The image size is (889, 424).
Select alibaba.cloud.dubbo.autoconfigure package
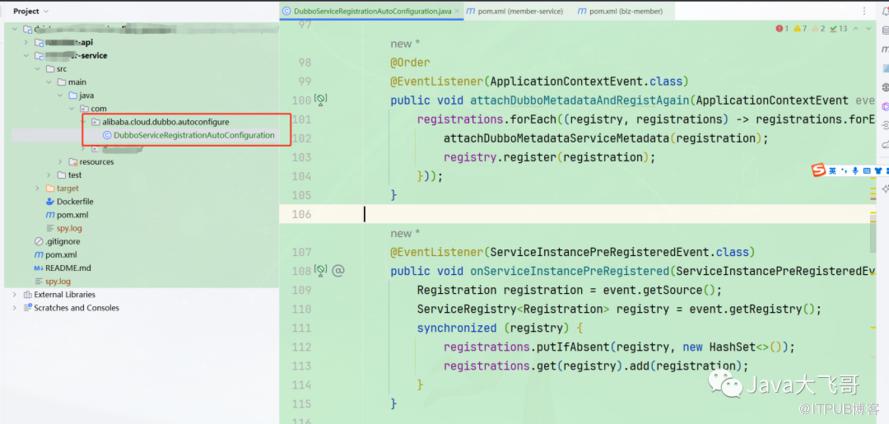(x=165, y=122)
